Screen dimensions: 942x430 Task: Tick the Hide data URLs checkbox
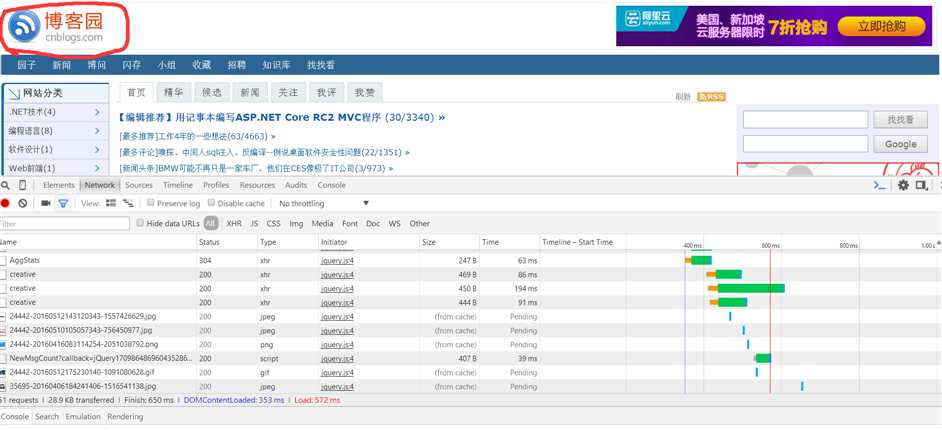click(141, 223)
